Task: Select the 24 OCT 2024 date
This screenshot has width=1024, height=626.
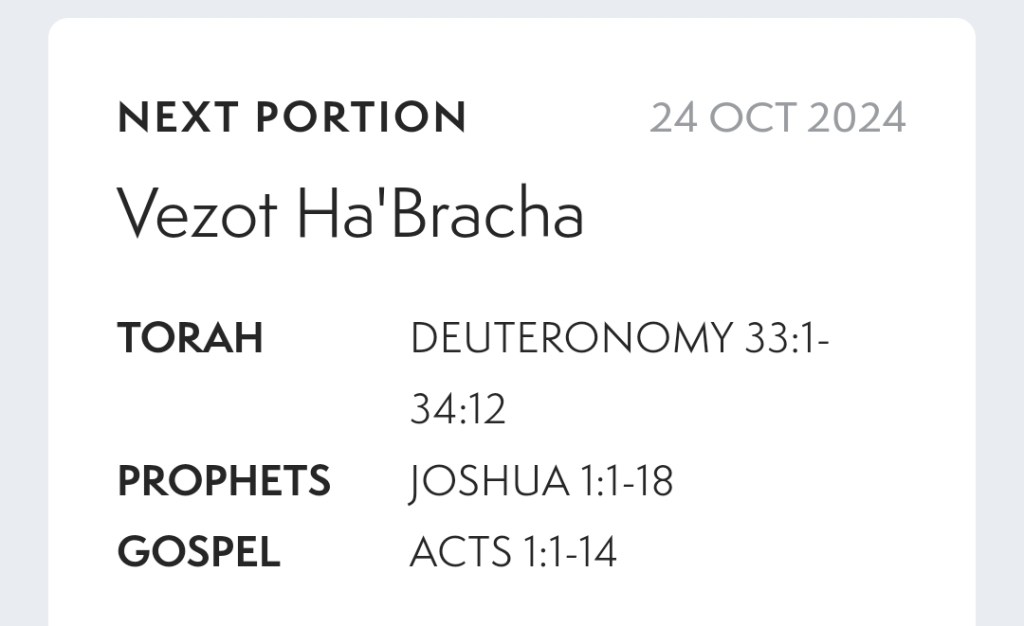Action: pos(777,118)
